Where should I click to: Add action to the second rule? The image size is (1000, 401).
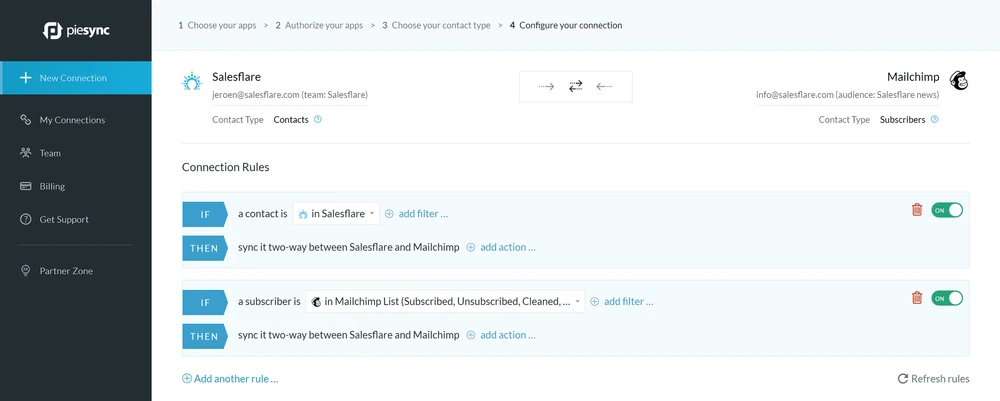coord(501,335)
